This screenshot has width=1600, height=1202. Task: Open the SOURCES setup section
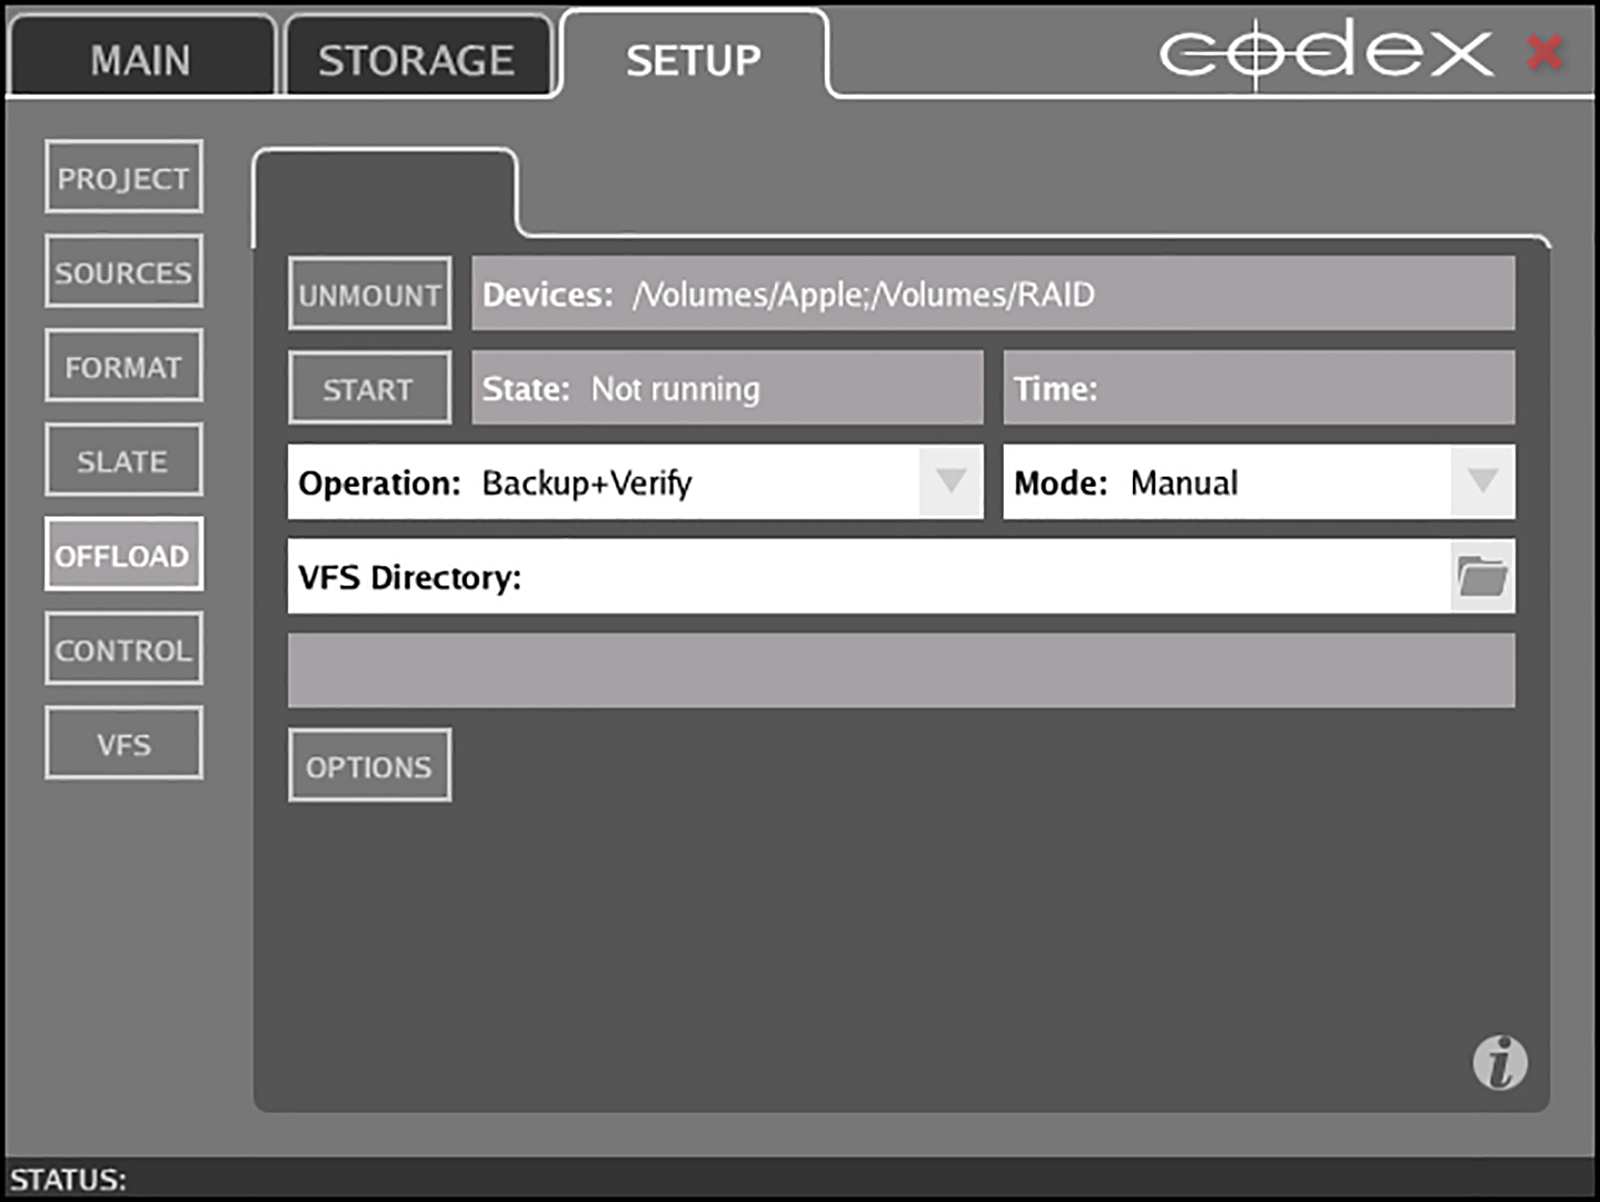click(124, 271)
